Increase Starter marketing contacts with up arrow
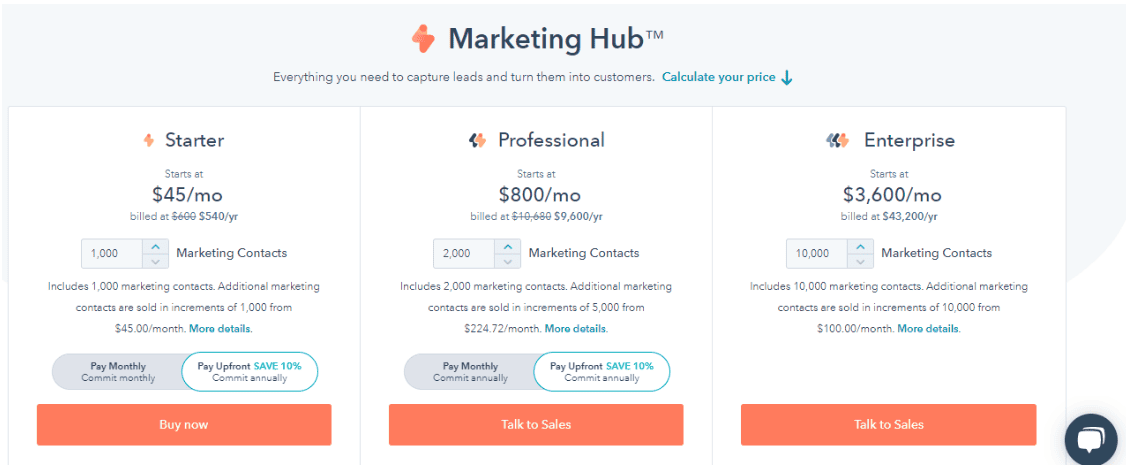This screenshot has height=474, width=1130. [x=155, y=246]
